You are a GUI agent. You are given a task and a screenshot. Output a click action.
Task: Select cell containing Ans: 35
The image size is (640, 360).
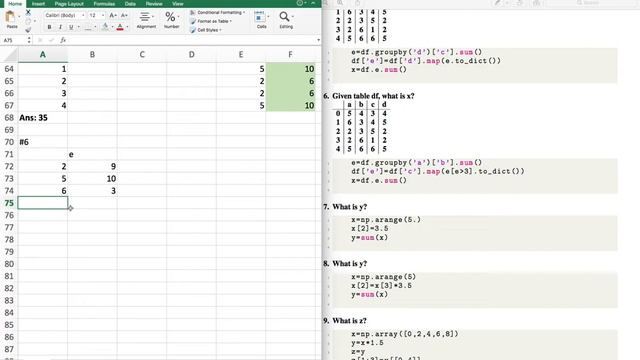coord(43,118)
